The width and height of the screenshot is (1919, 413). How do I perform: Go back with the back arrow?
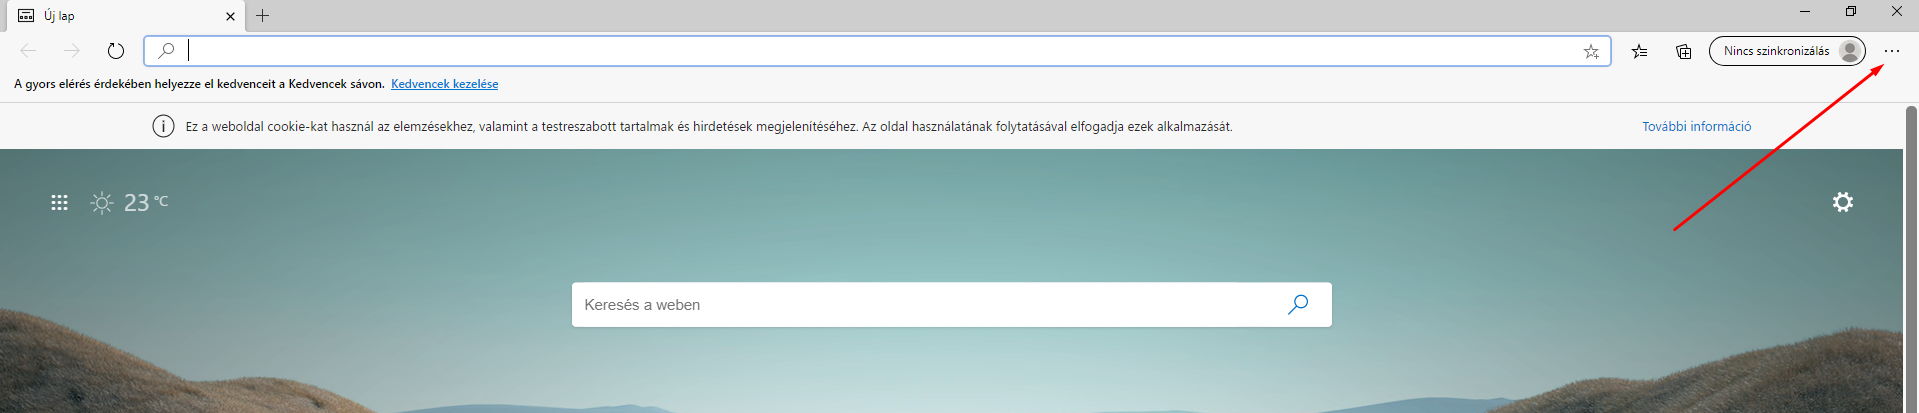coord(28,51)
